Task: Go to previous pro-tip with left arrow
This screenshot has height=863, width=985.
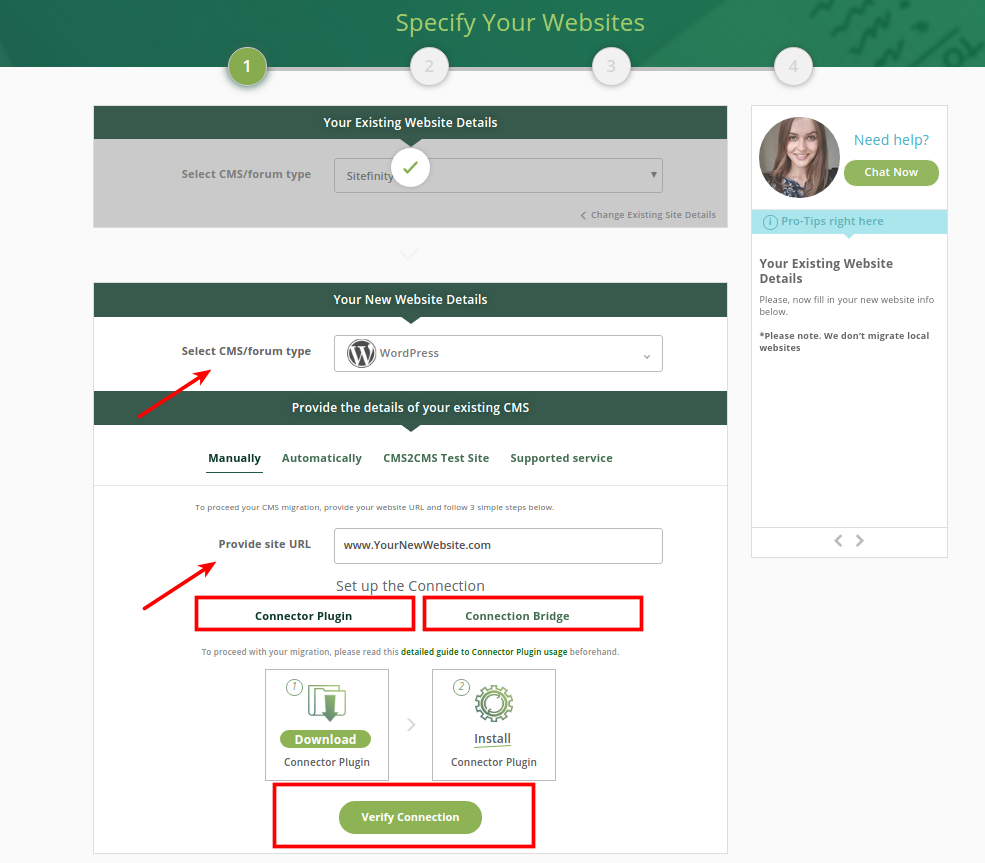Action: point(838,541)
